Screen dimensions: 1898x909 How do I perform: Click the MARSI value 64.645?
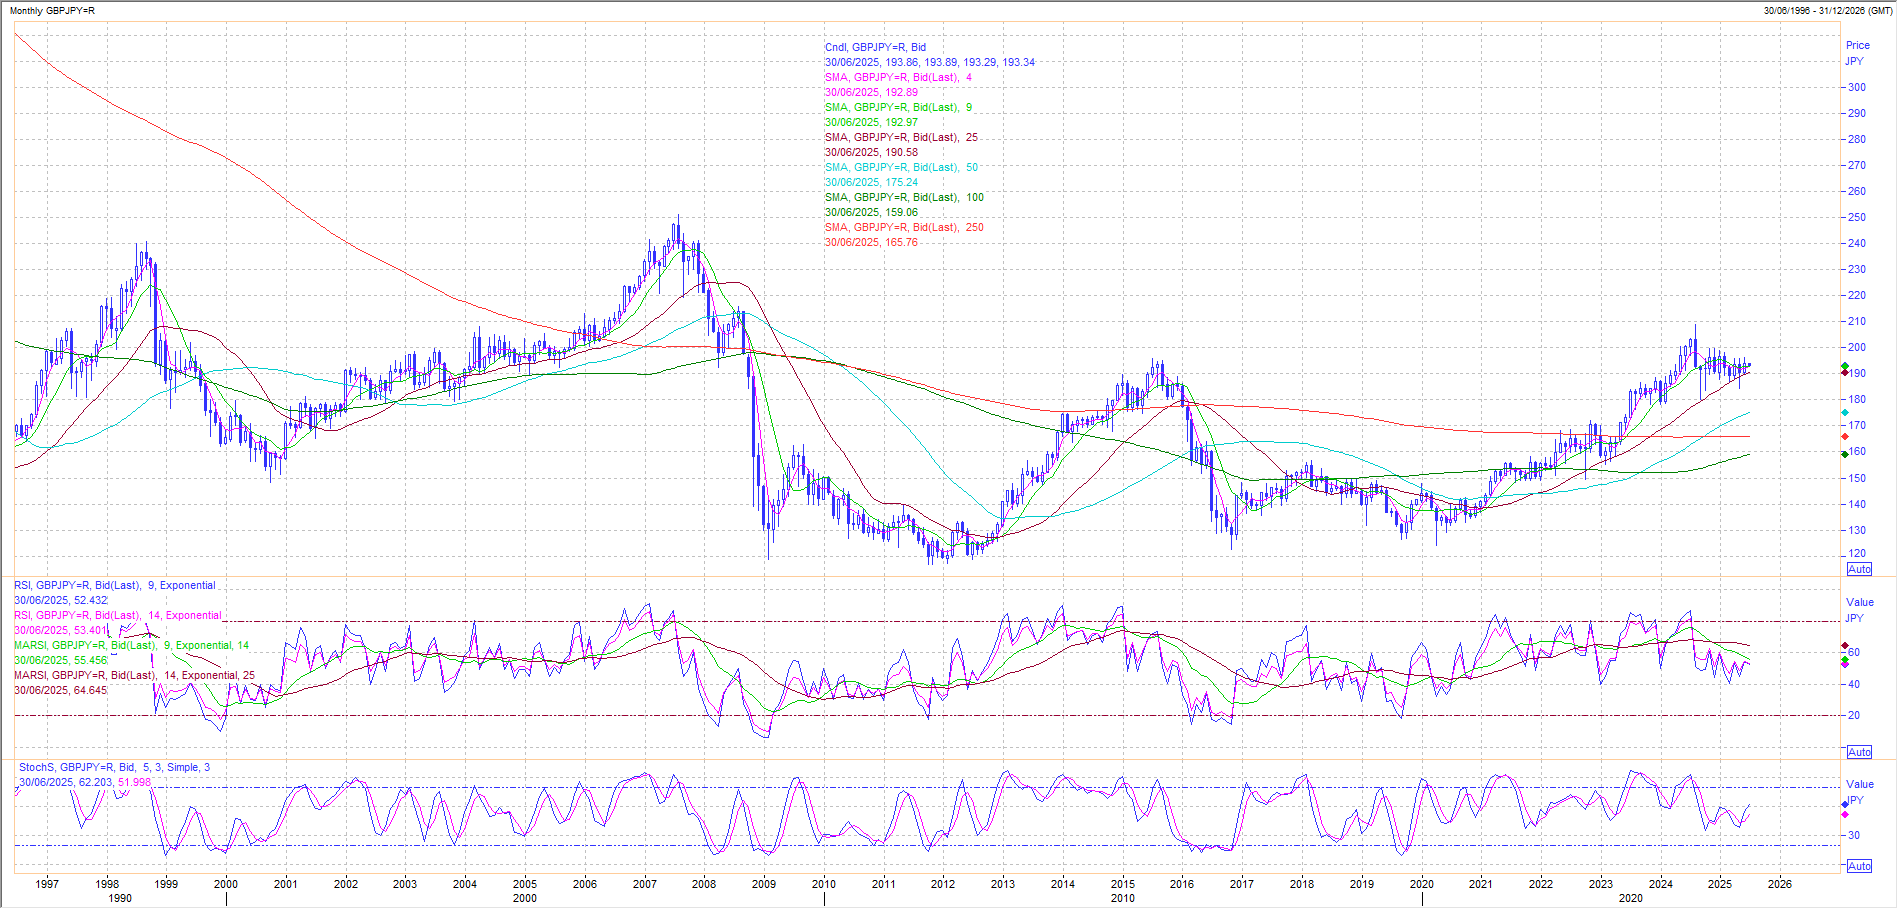[90, 690]
